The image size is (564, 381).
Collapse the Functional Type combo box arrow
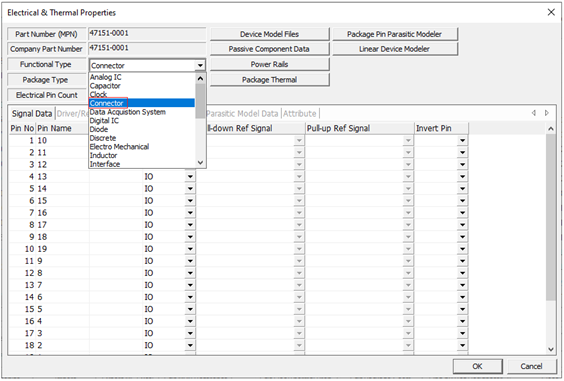tap(200, 65)
